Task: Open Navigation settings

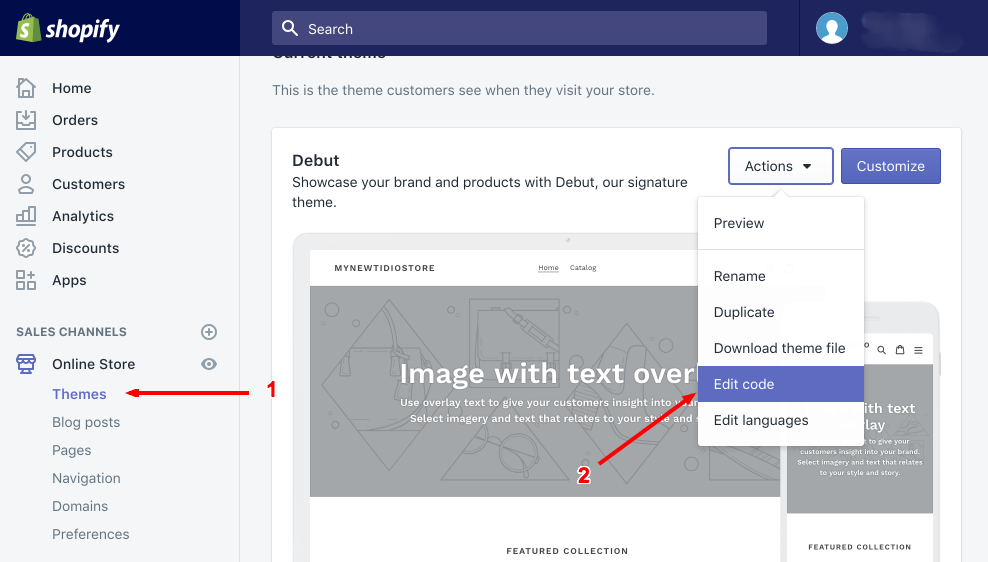Action: (x=86, y=478)
